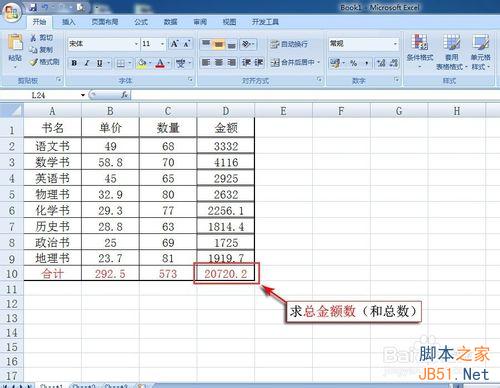Open the 数字 number dialog launcher

point(396,79)
